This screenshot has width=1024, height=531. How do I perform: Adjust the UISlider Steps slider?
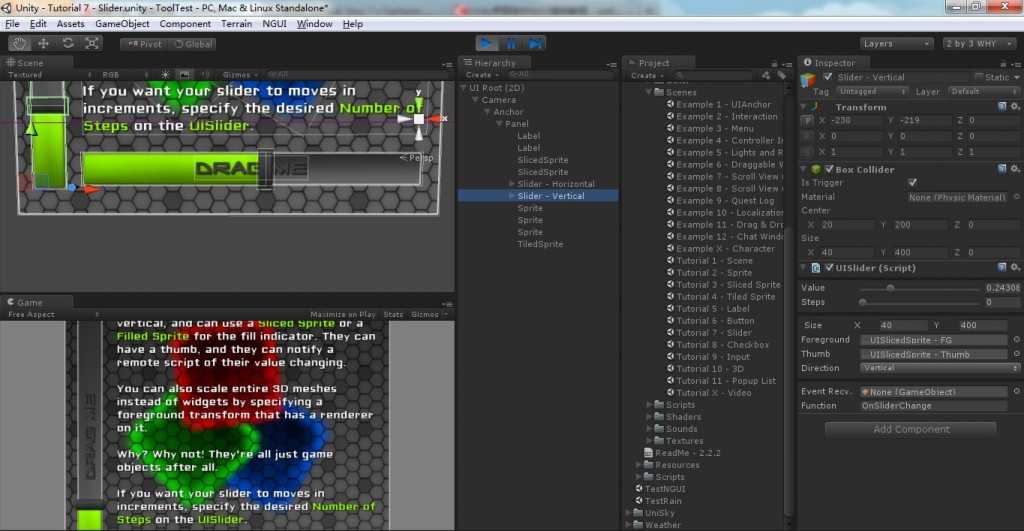coord(920,302)
